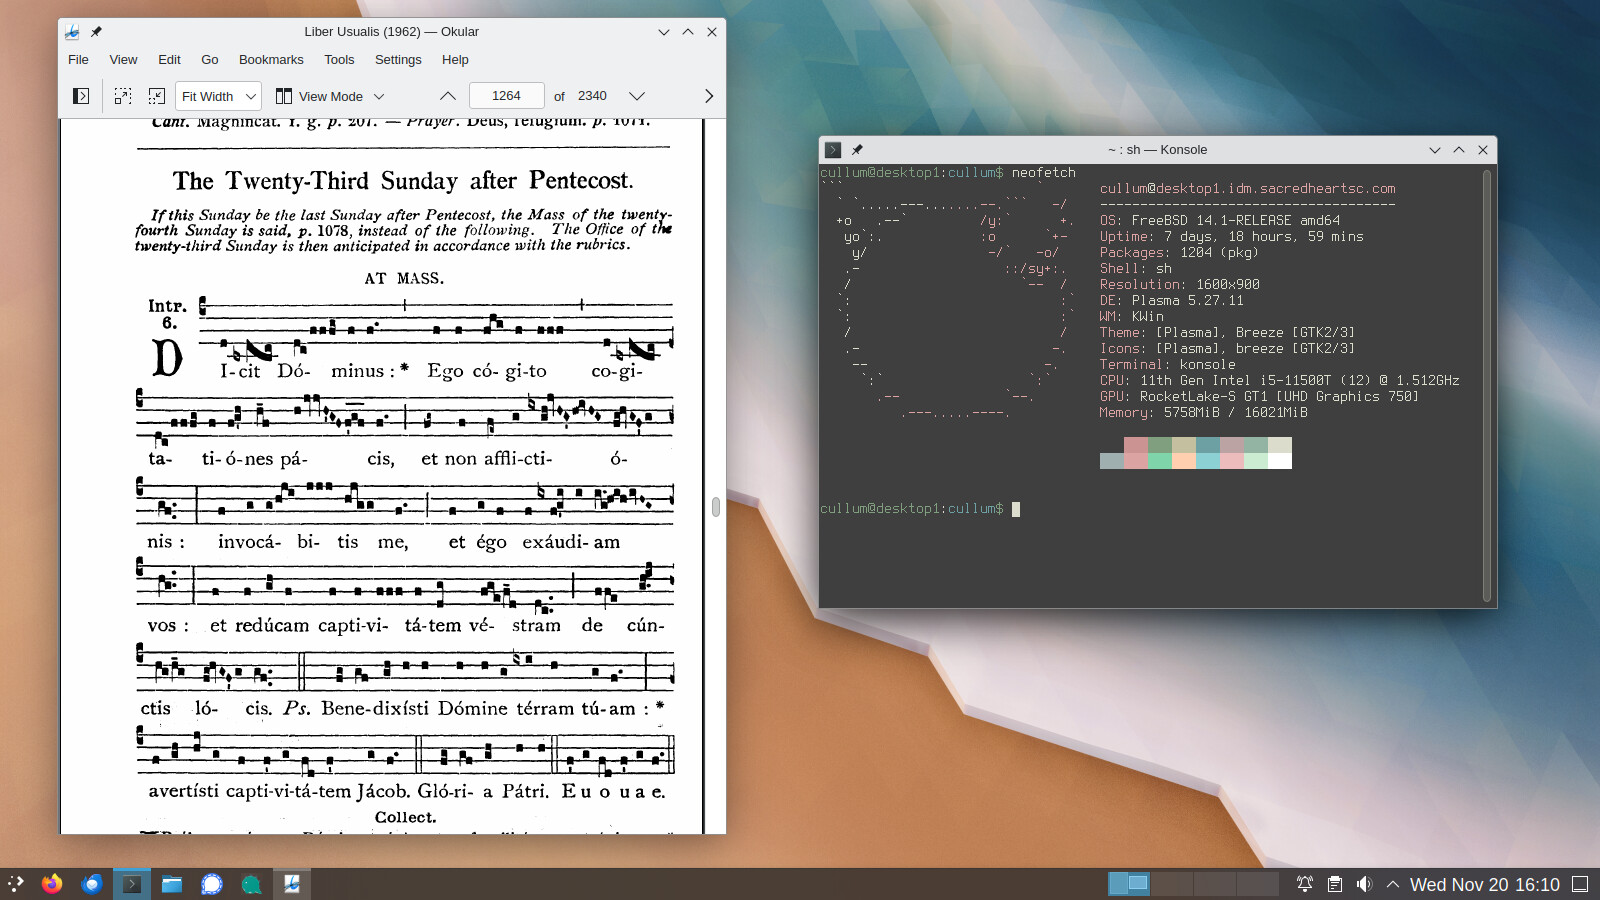Click the page number field showing 1264

coord(506,96)
